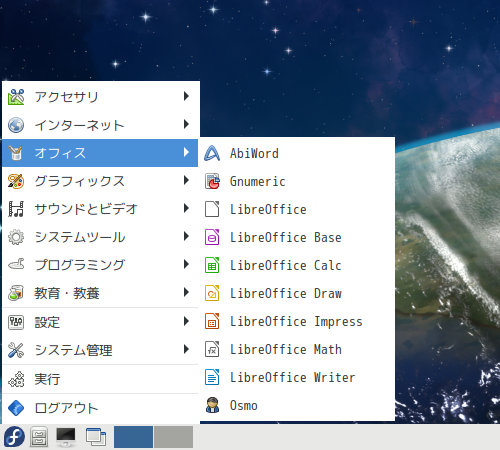Switch to the gray second workspace
Viewport: 500px width, 450px height.
tap(173, 437)
